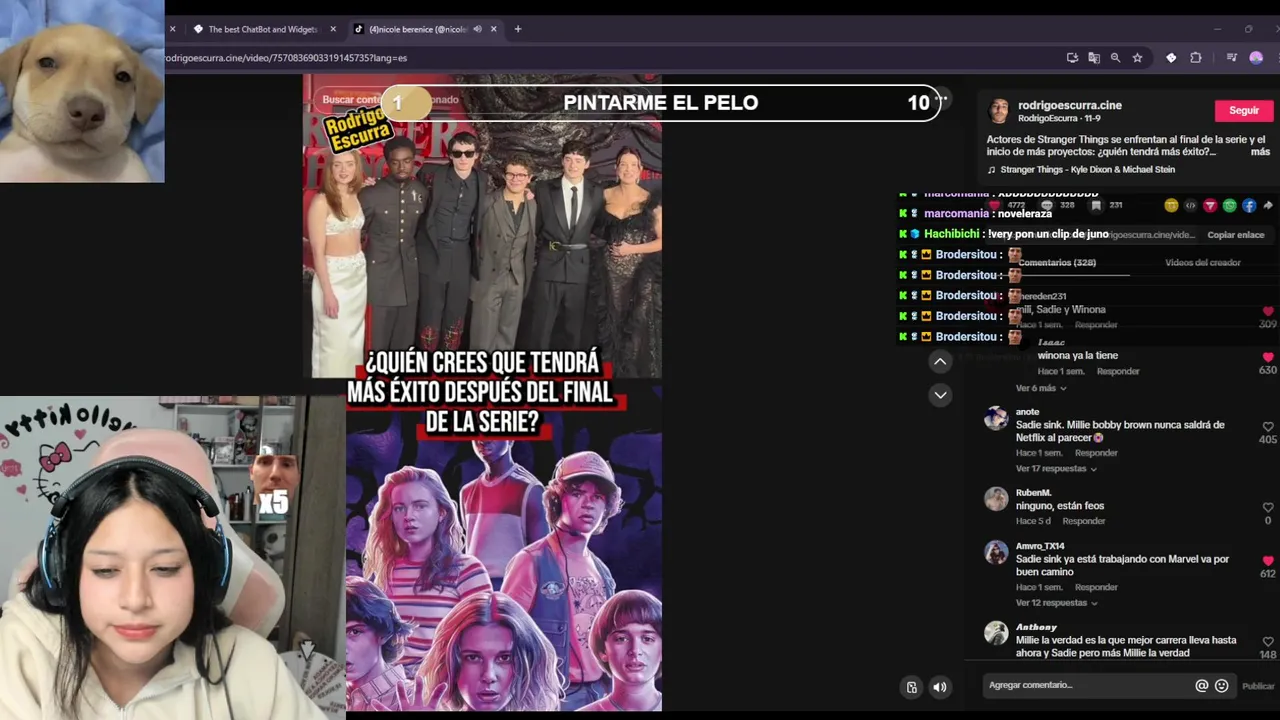Like the comment 'winona ya la tiene'
The width and height of the screenshot is (1280, 720).
click(1268, 357)
